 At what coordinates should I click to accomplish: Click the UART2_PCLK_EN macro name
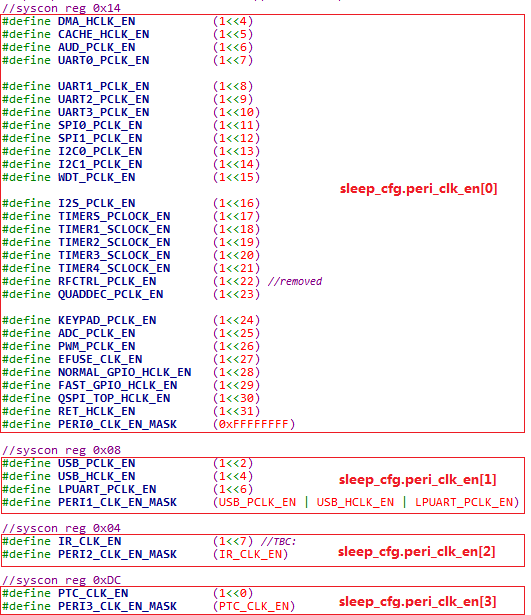coord(104,99)
